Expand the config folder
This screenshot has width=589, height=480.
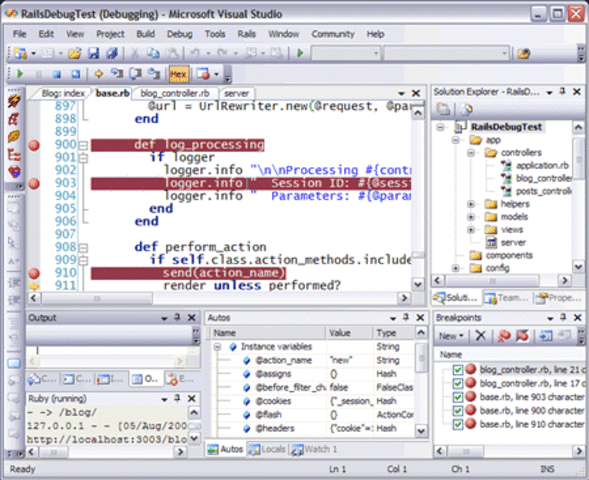(x=455, y=268)
